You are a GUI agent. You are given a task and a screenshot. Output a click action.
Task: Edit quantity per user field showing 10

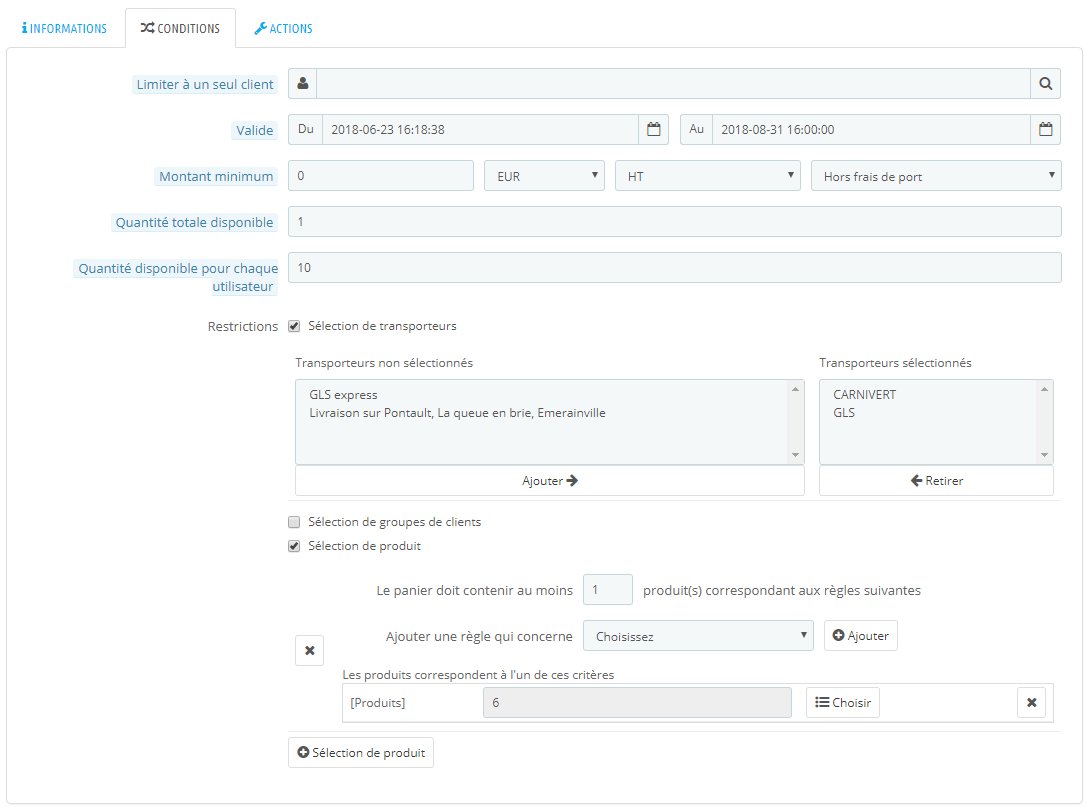point(675,268)
